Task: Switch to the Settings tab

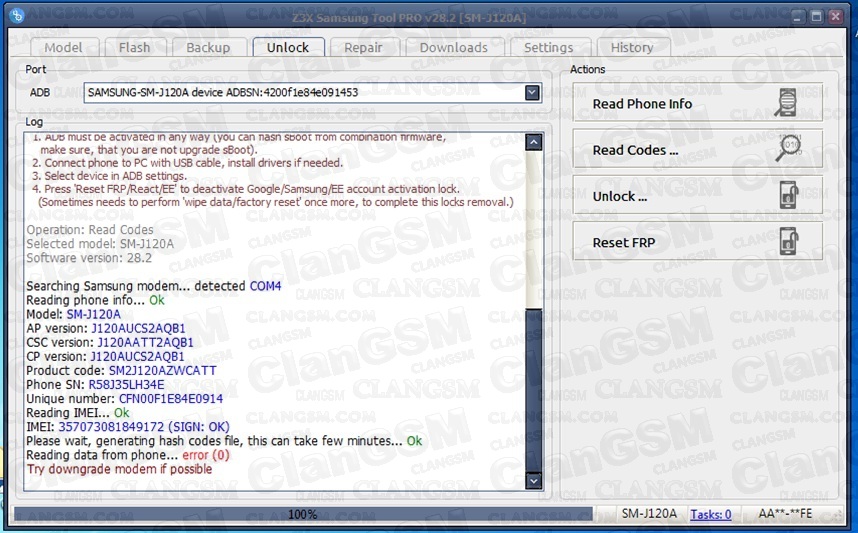Action: (549, 48)
